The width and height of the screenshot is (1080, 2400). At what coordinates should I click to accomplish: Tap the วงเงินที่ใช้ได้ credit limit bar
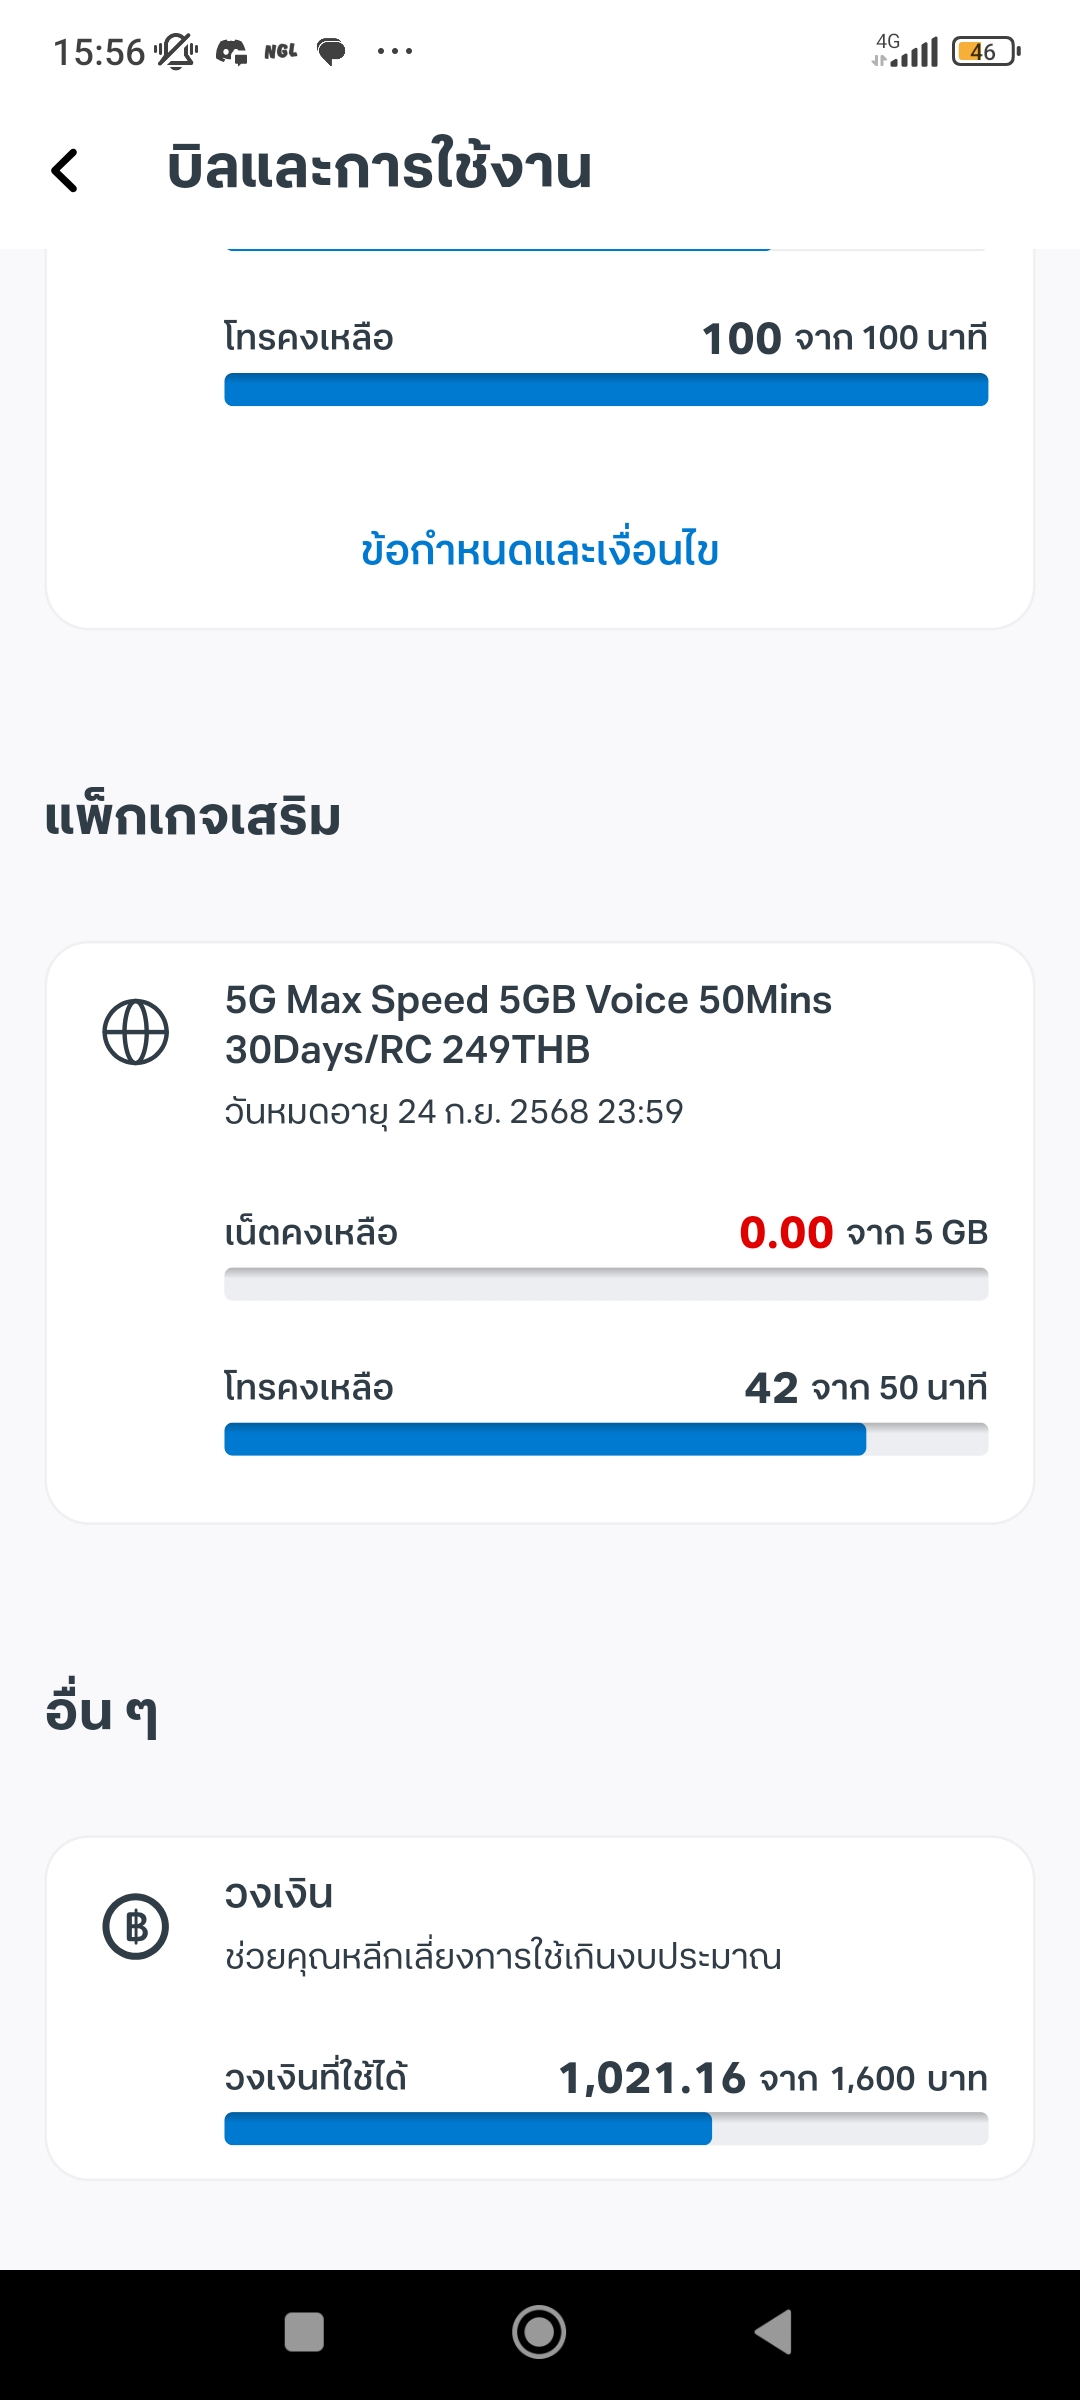(x=606, y=2129)
